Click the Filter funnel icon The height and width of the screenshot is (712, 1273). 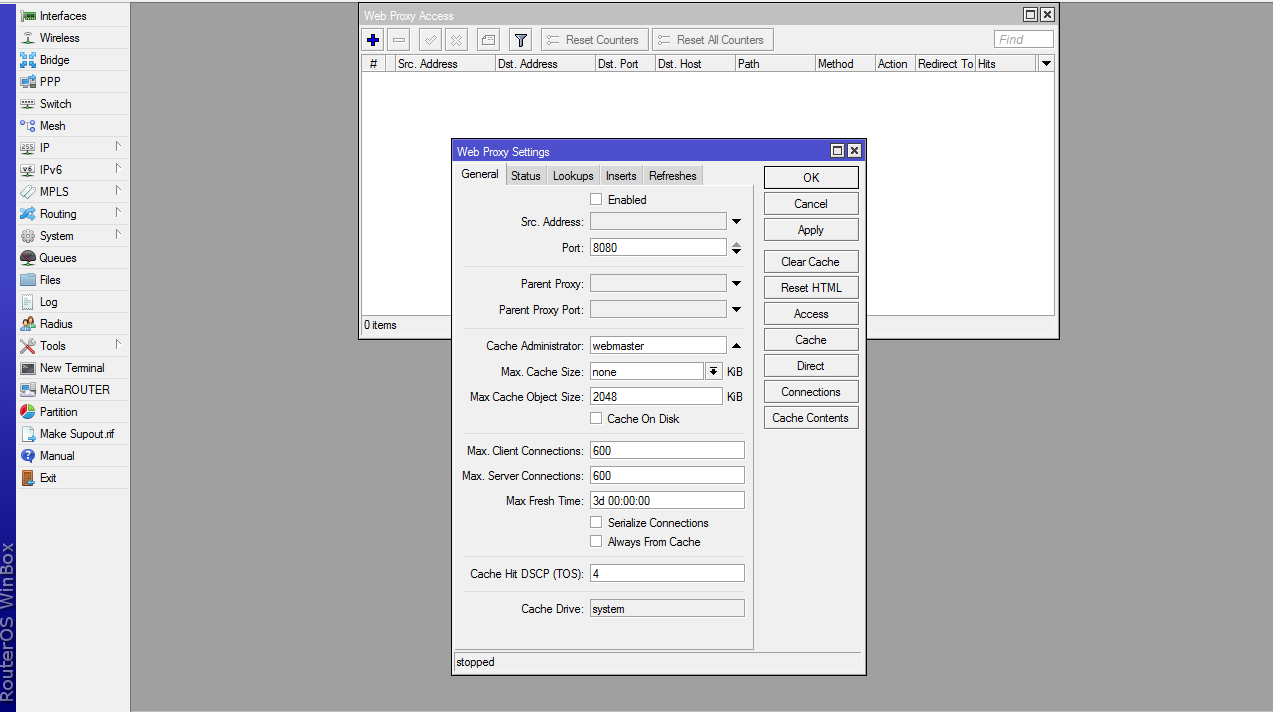point(520,40)
